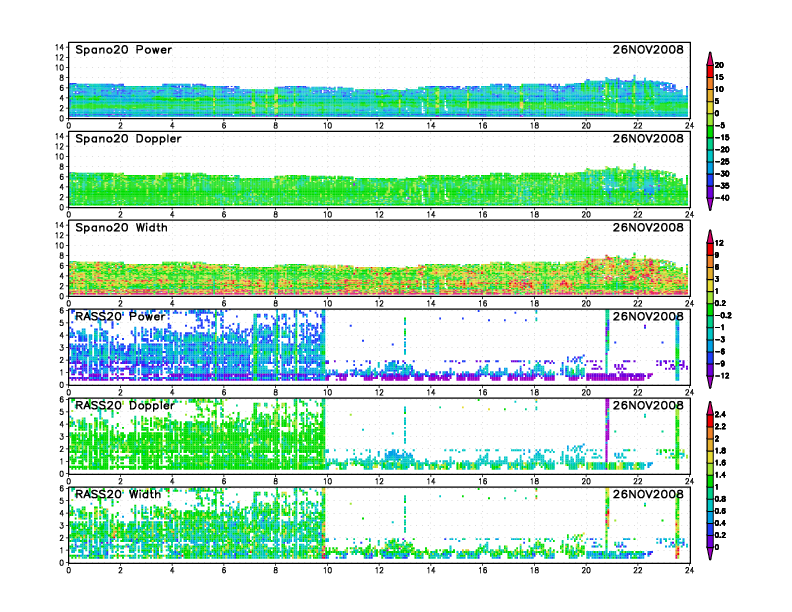Select the 26NOV2008 date in Spano20 Doppler panel
The image size is (792, 612).
pos(648,139)
